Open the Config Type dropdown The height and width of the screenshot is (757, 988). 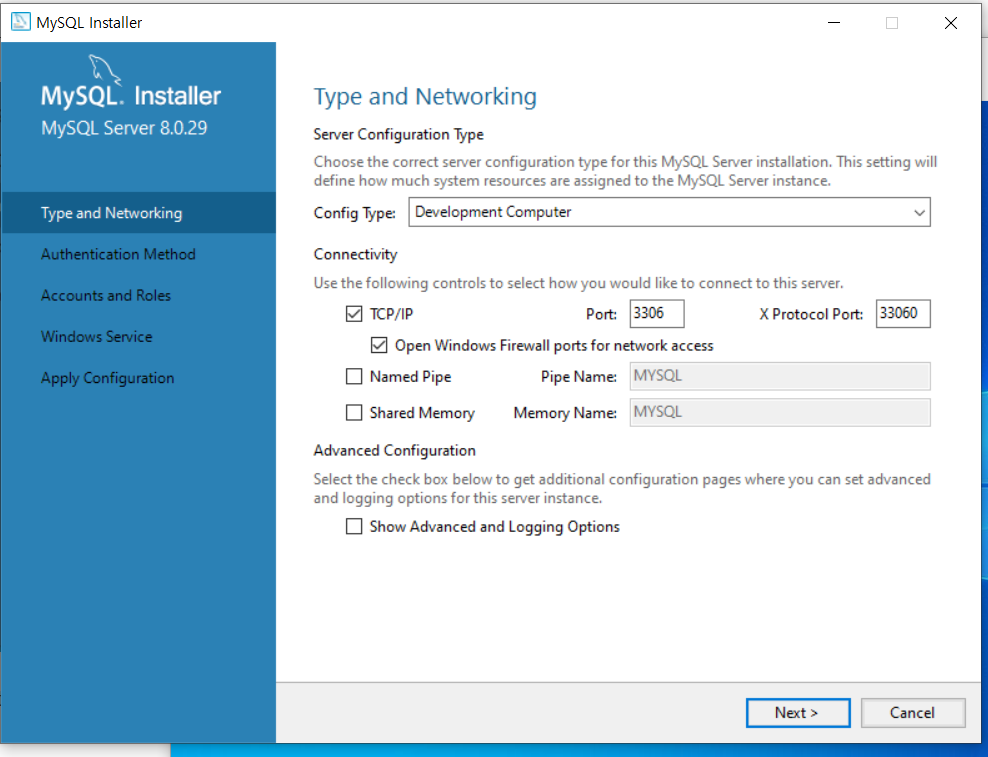(x=669, y=212)
